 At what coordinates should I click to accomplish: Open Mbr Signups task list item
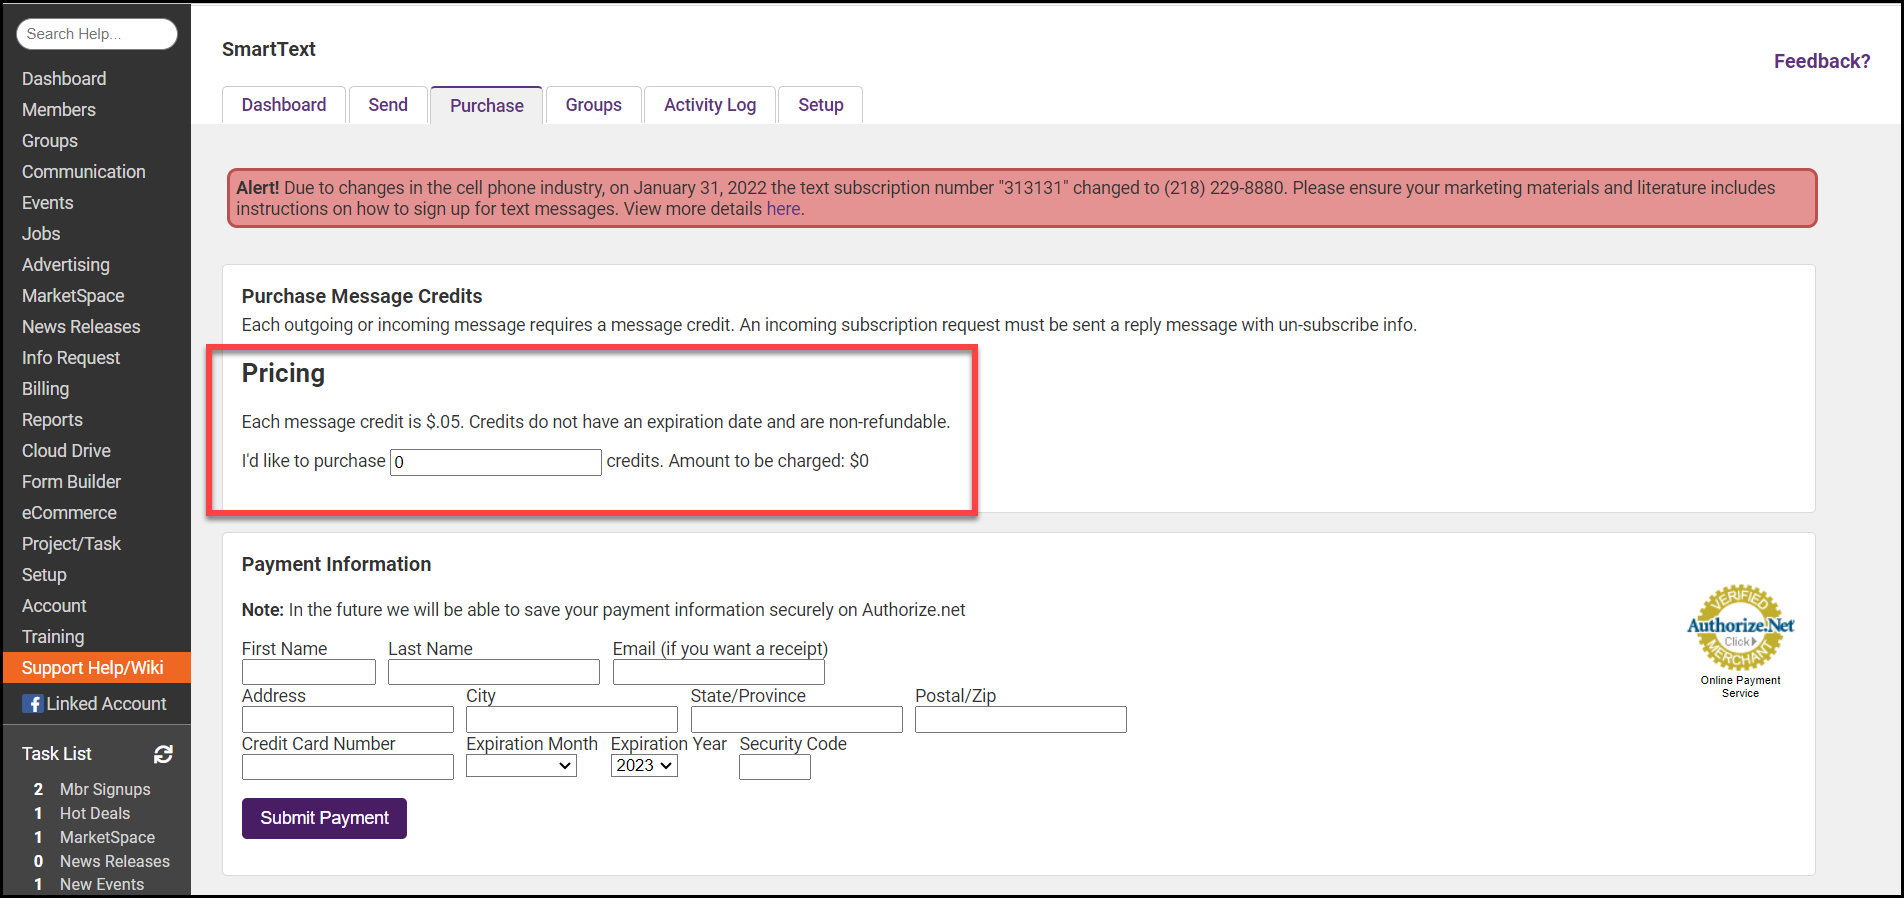click(x=105, y=789)
